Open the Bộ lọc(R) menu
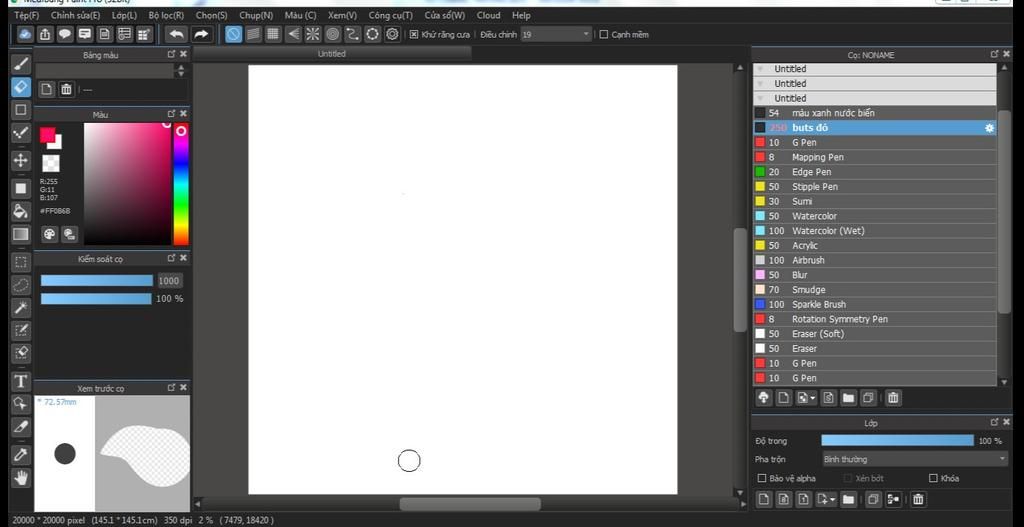 (166, 15)
